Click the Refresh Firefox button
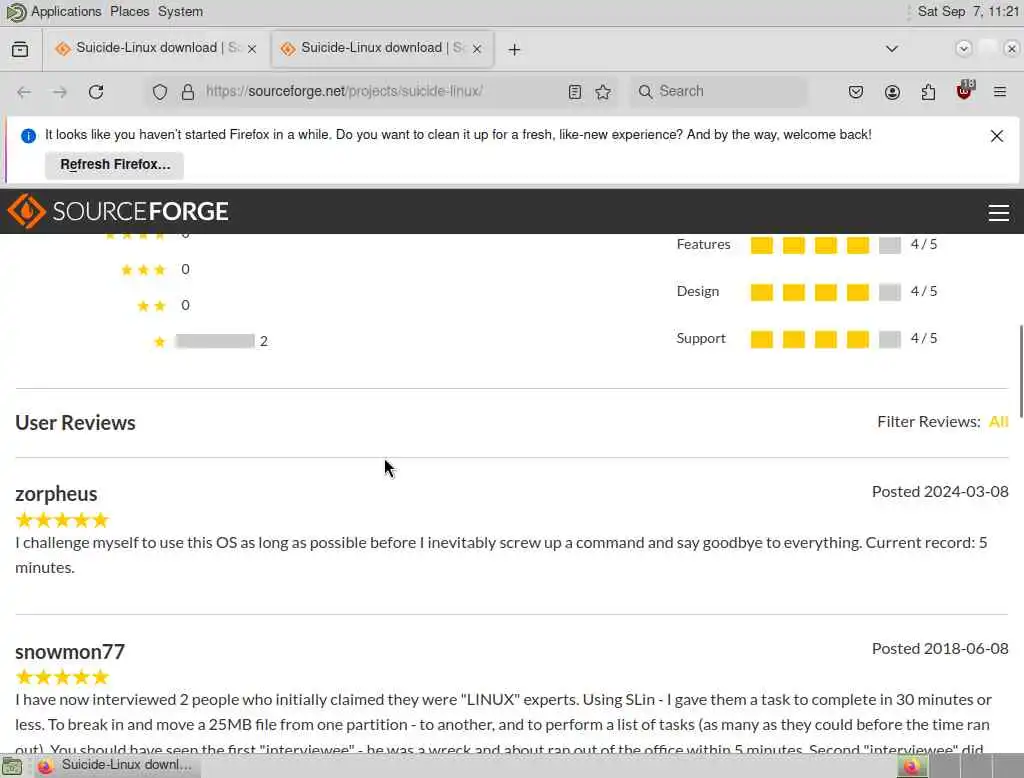1024x778 pixels. 114,165
